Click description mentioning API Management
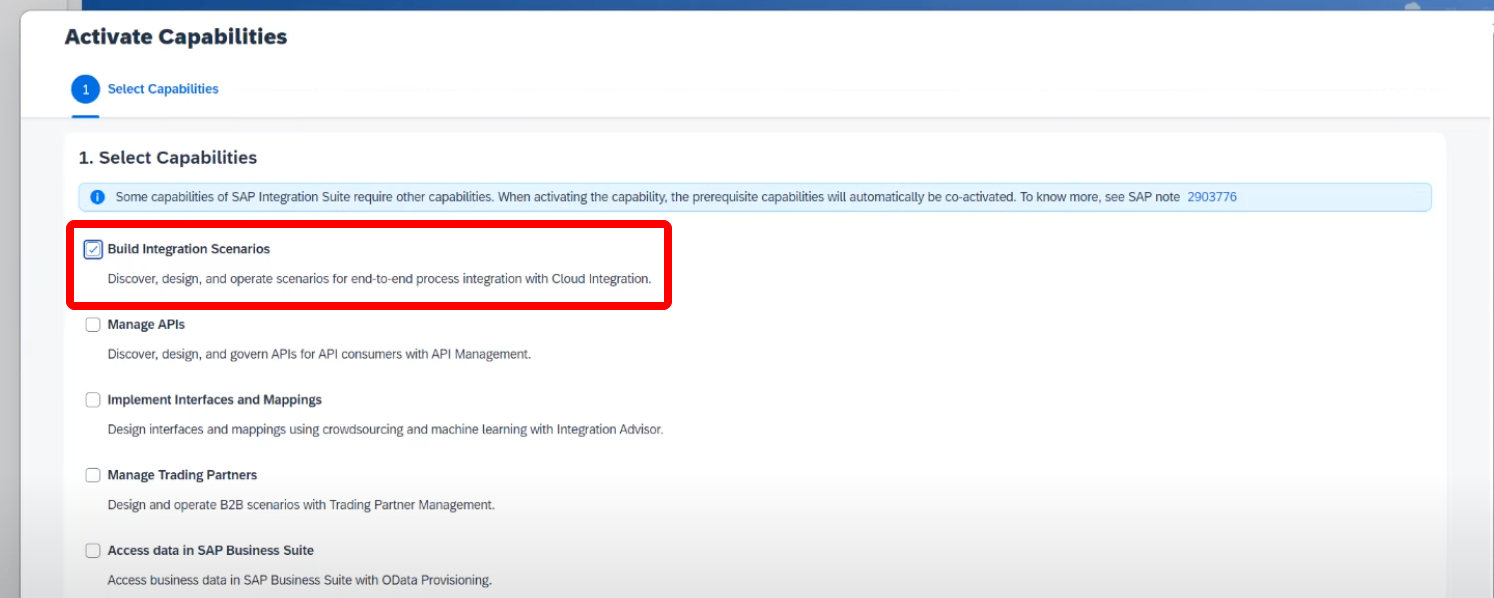This screenshot has height=598, width=1494. [320, 354]
